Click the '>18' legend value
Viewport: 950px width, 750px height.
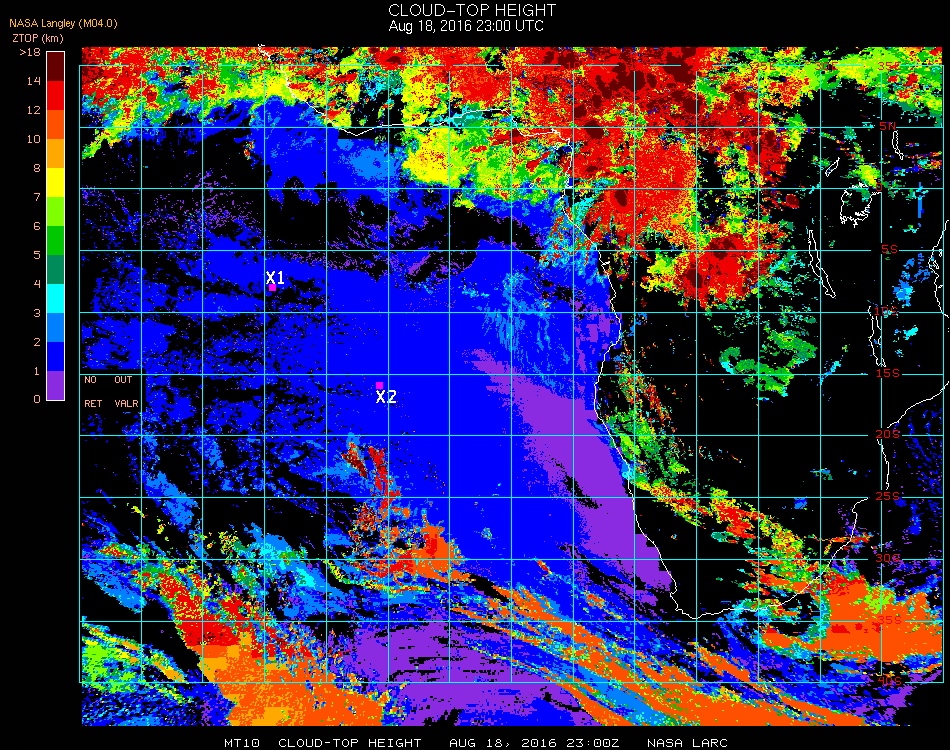[x=30, y=53]
